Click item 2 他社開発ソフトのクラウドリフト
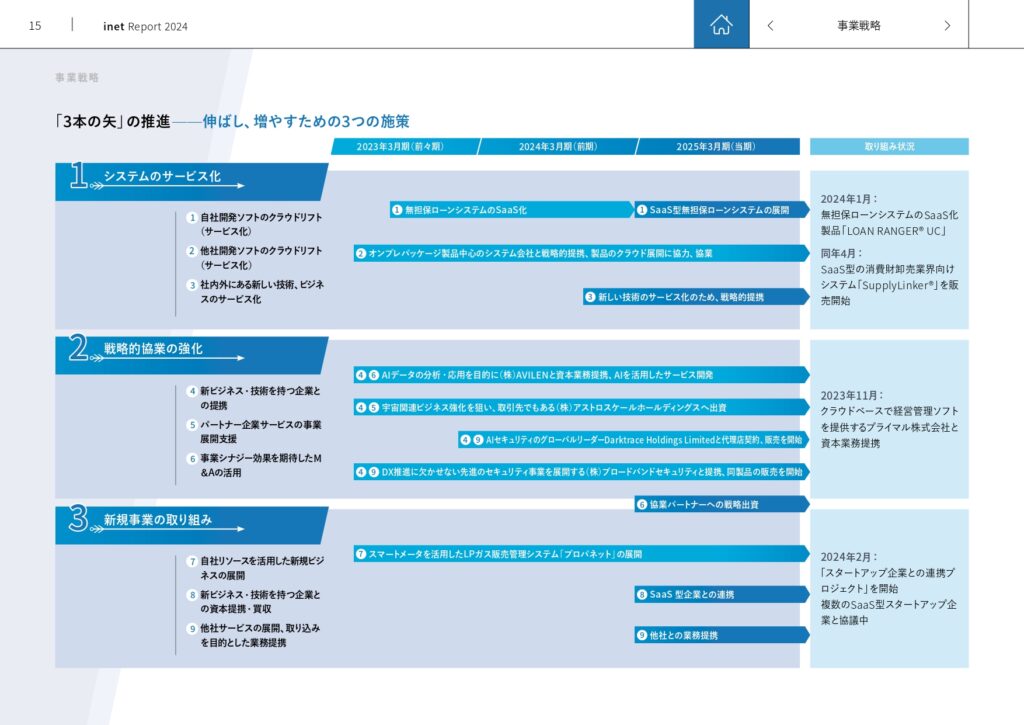Image resolution: width=1024 pixels, height=725 pixels. click(255, 258)
